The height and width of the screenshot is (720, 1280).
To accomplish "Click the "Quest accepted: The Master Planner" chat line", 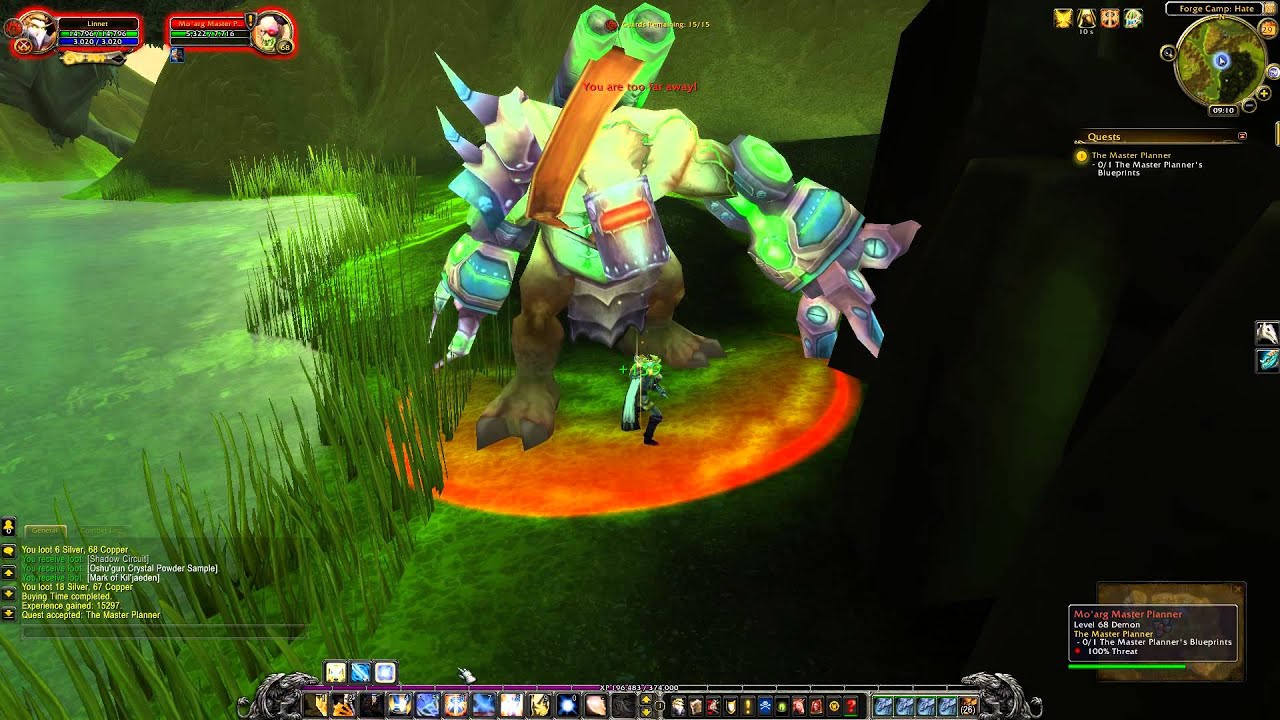I will tap(91, 615).
